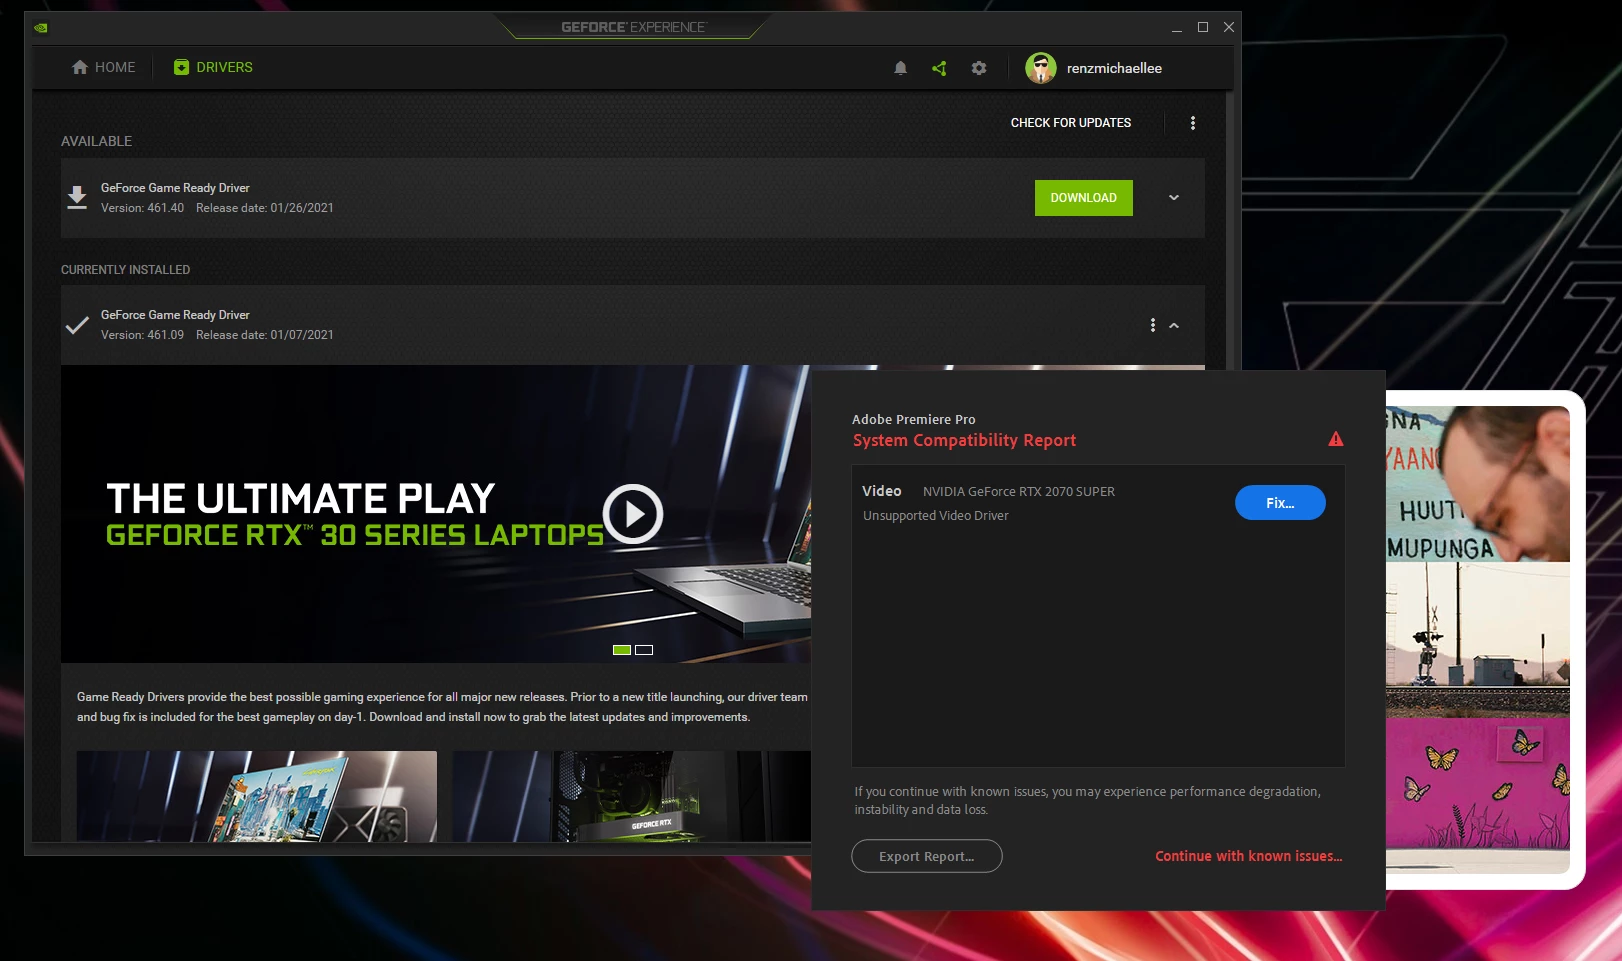Click Continue with known issues link
The height and width of the screenshot is (961, 1622).
1249,856
